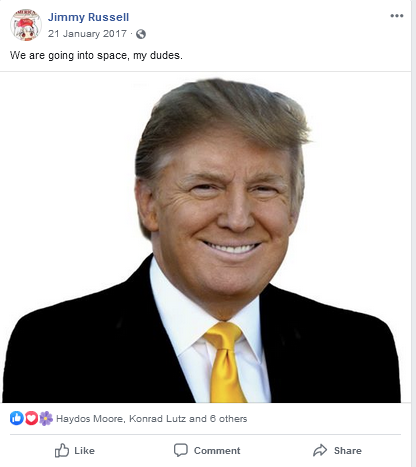This screenshot has width=416, height=467.
Task: Open the Jimmy Russell profile name link
Action: 88,17
